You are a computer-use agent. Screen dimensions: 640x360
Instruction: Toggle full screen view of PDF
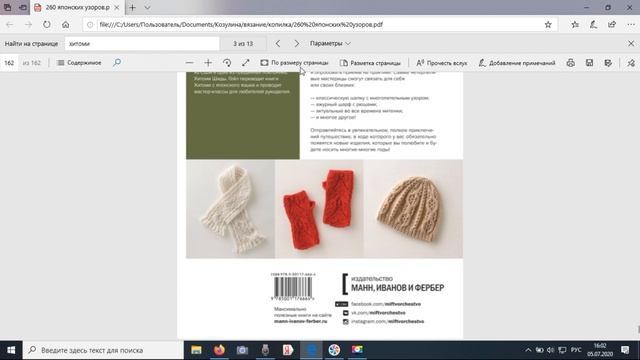[245, 63]
